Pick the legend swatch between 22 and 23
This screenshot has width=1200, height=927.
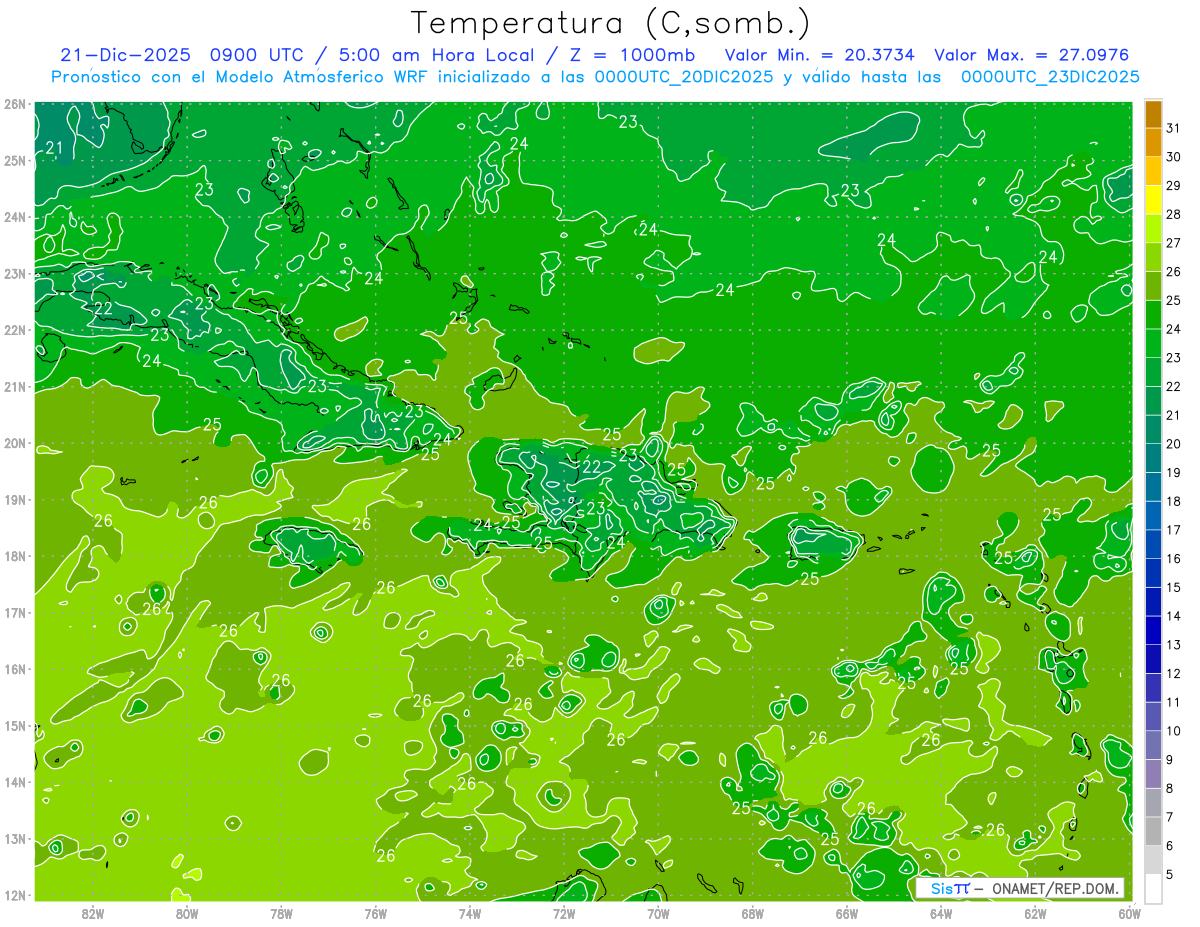coord(1153,372)
